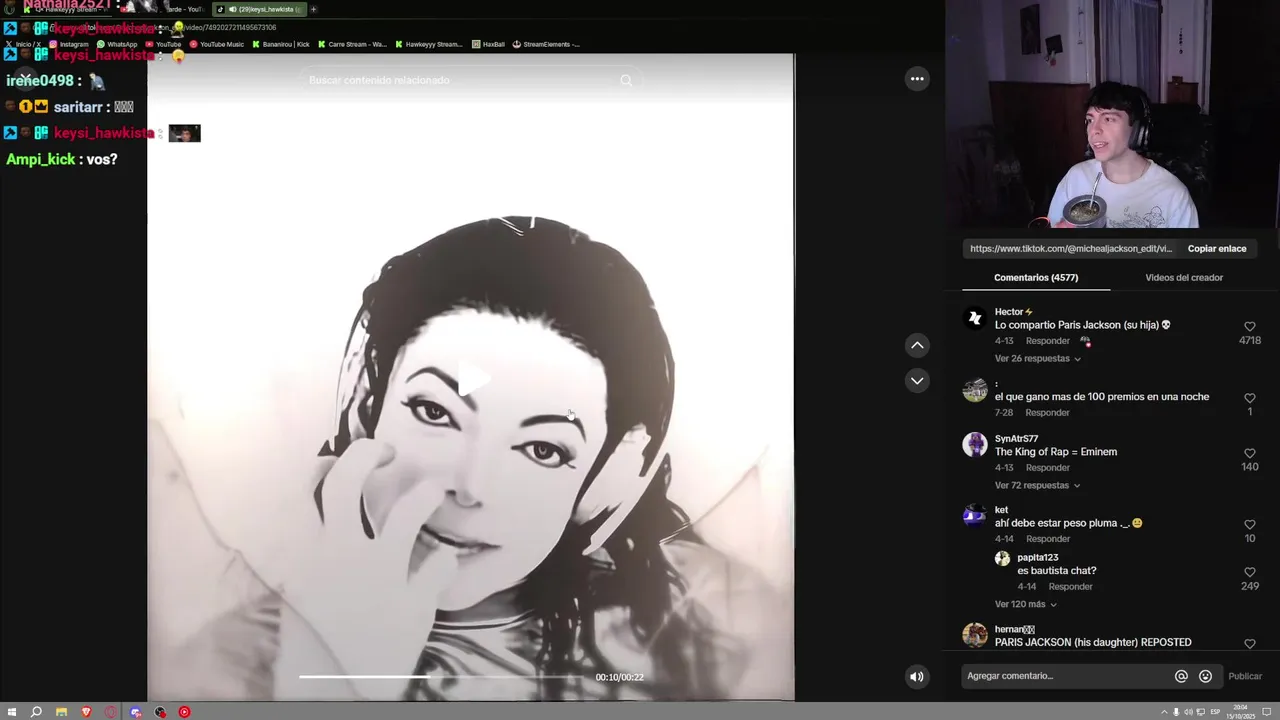Screen dimensions: 1280x720
Task: Click chat message 'Ampi_kick : vos?'
Action: (62, 160)
